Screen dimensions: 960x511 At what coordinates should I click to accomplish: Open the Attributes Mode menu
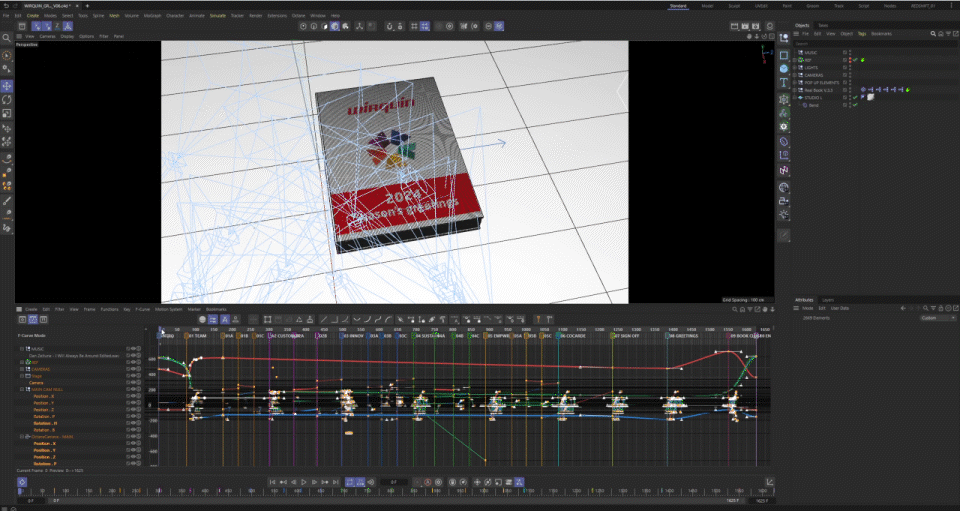(808, 308)
